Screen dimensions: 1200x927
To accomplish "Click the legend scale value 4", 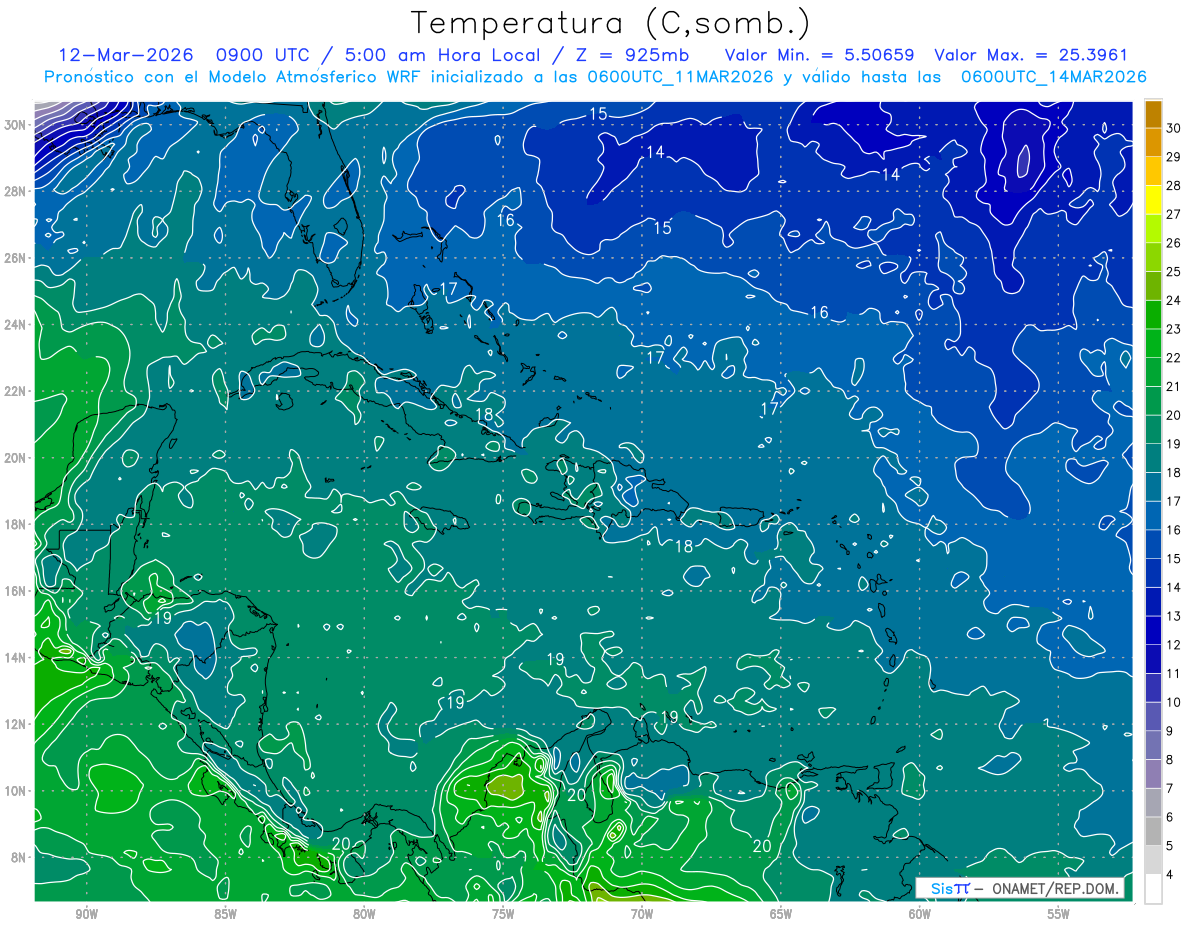I will click(x=1171, y=874).
